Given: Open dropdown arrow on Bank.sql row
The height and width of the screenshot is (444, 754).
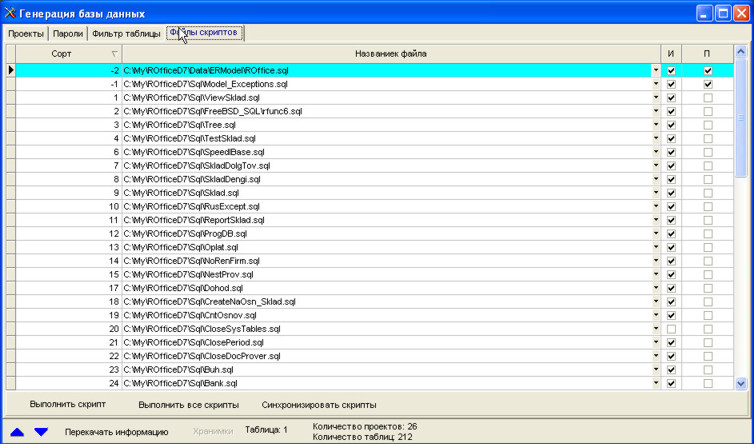Looking at the screenshot, I should [x=656, y=383].
